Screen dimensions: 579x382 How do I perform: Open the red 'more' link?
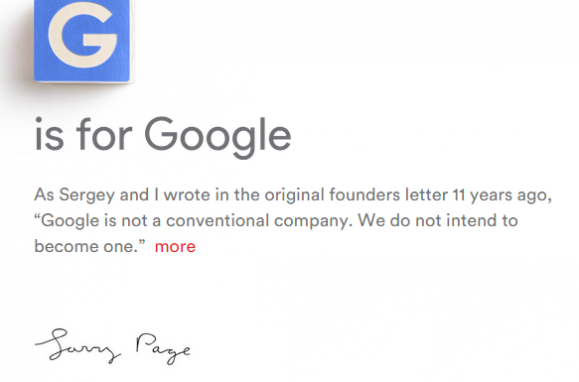(175, 247)
